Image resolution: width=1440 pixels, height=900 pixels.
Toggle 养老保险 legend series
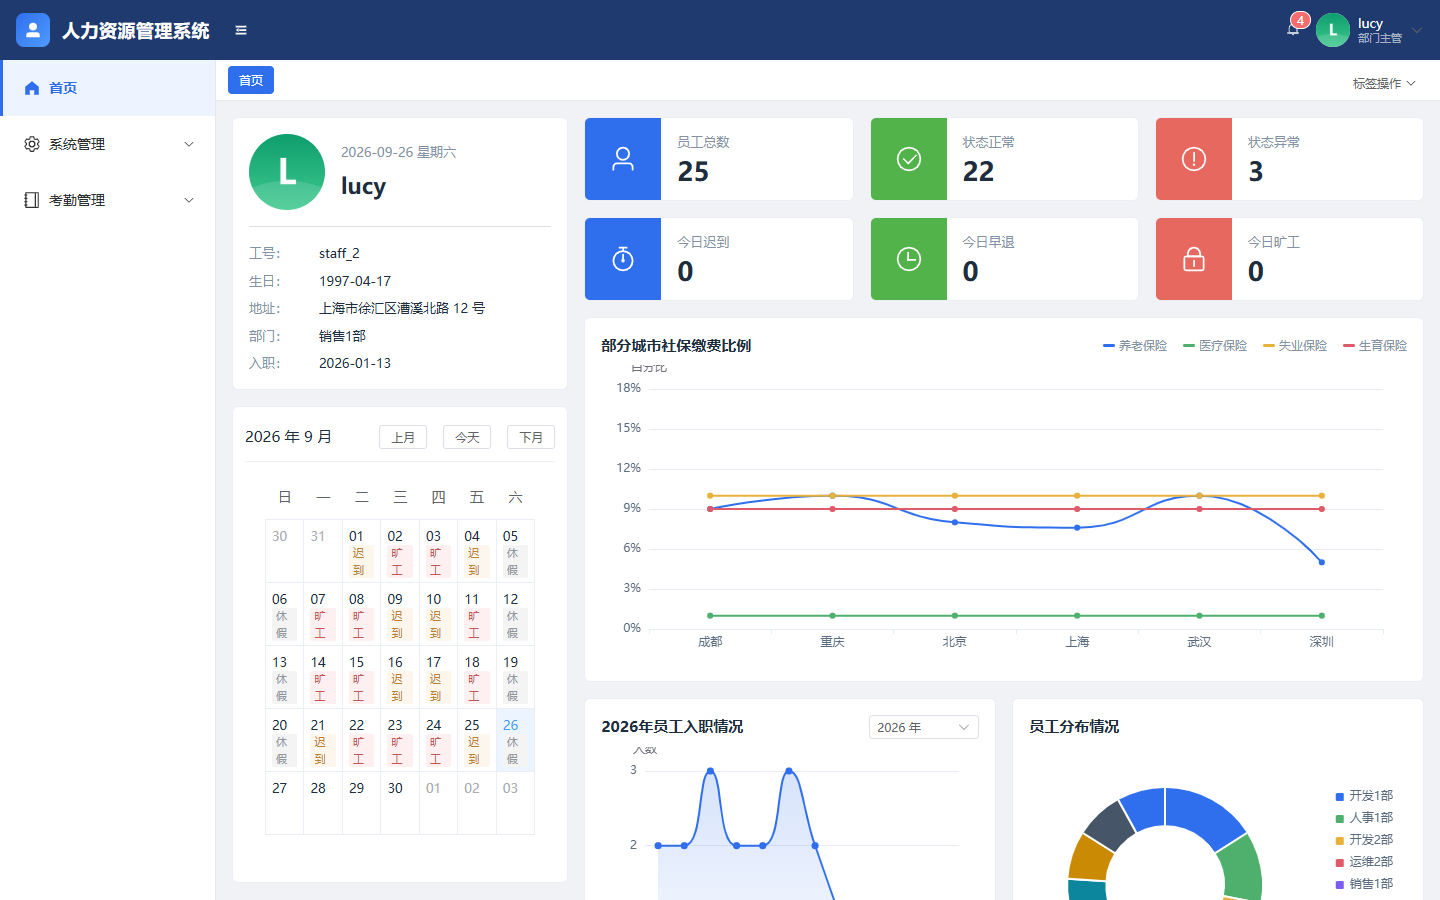point(1135,346)
